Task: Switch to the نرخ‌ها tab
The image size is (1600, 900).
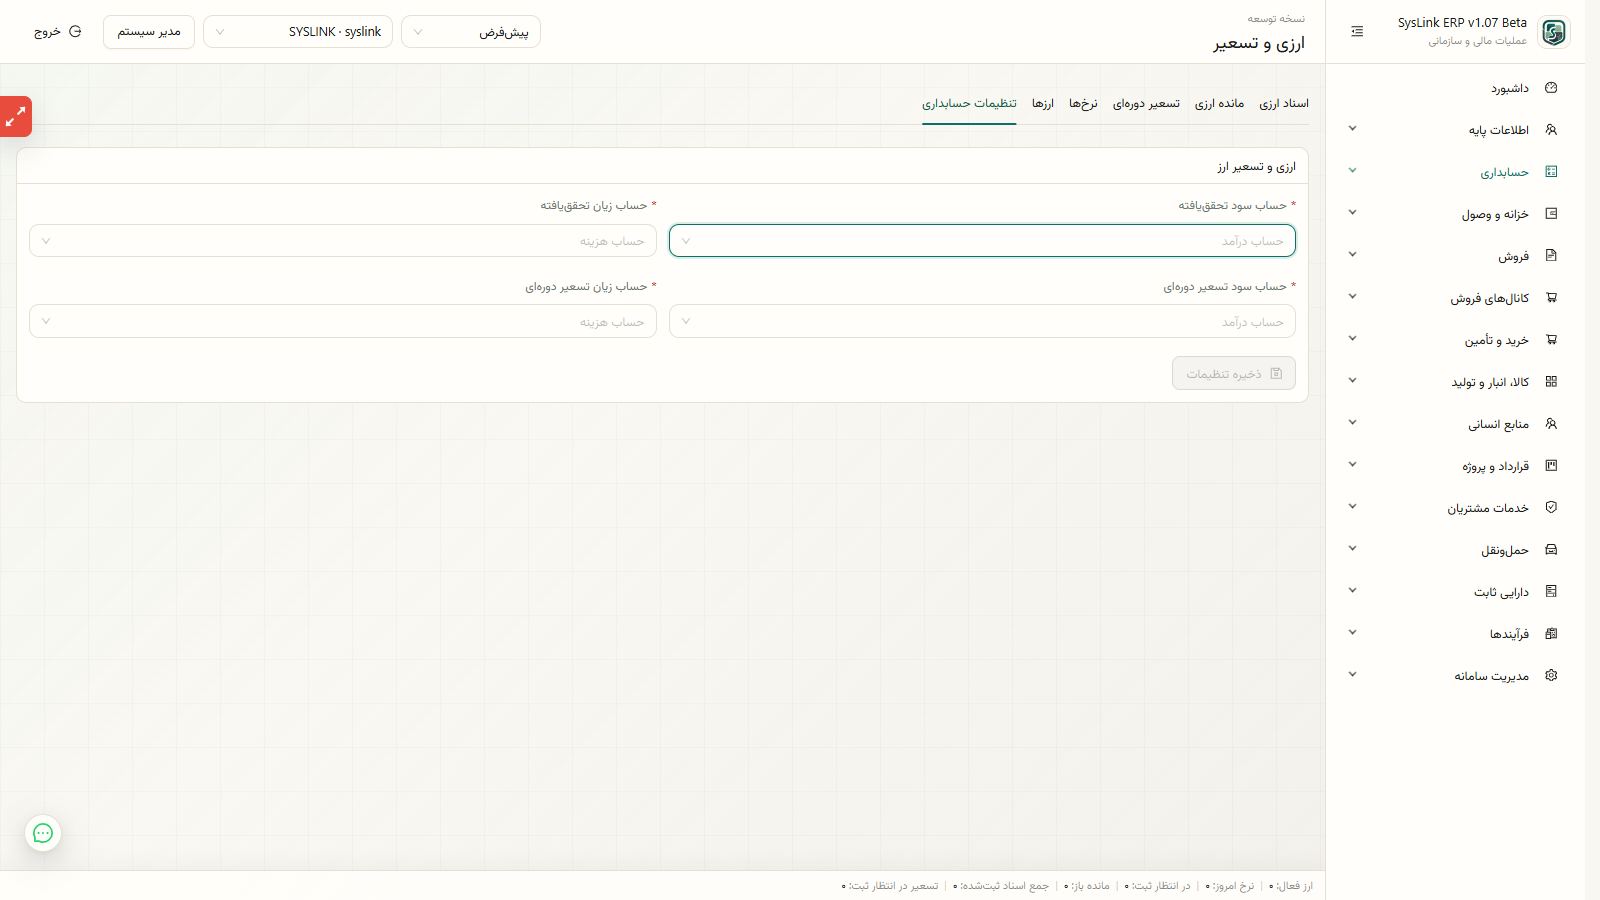Action: click(1083, 104)
